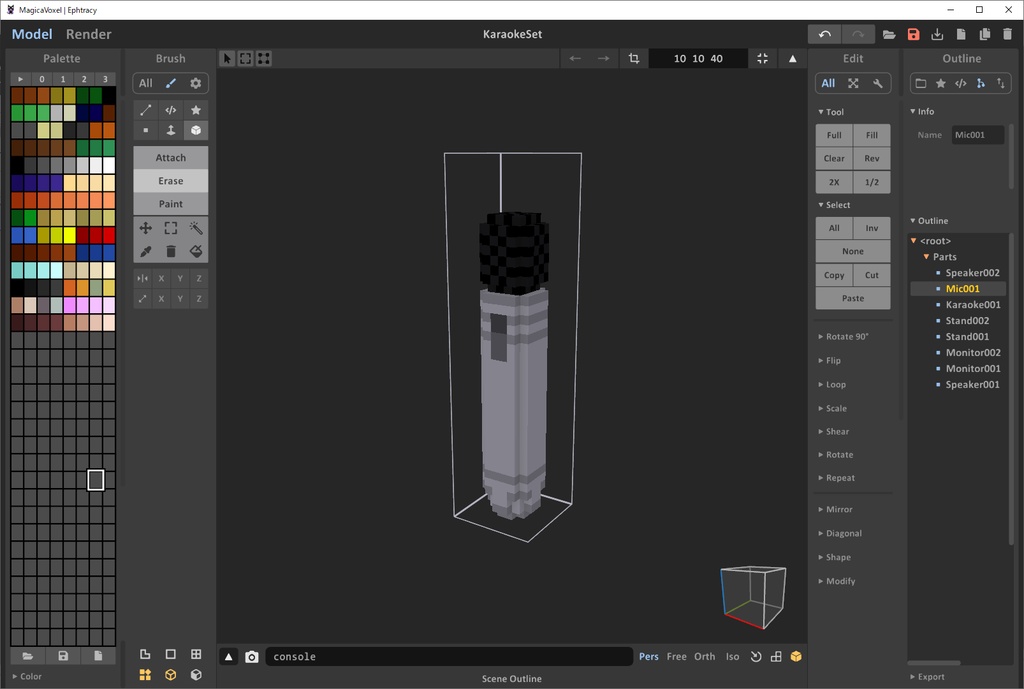1024x689 pixels.
Task: Toggle the yellow grid display icon at bottom left
Action: 145,675
